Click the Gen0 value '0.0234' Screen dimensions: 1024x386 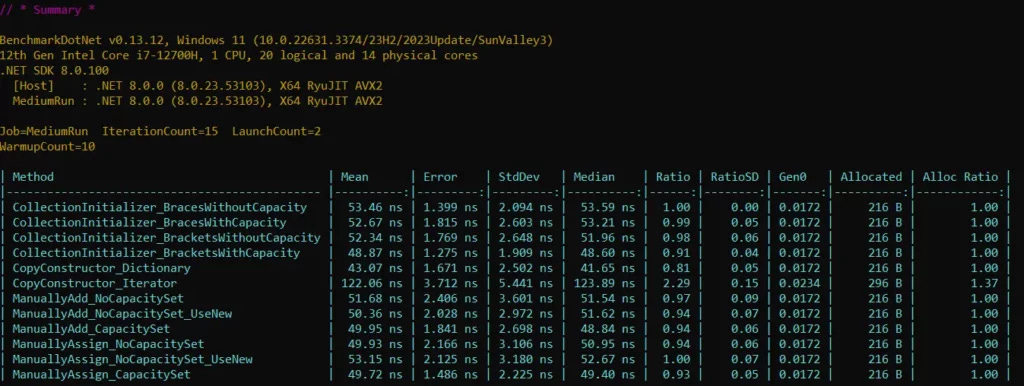[x=799, y=283]
